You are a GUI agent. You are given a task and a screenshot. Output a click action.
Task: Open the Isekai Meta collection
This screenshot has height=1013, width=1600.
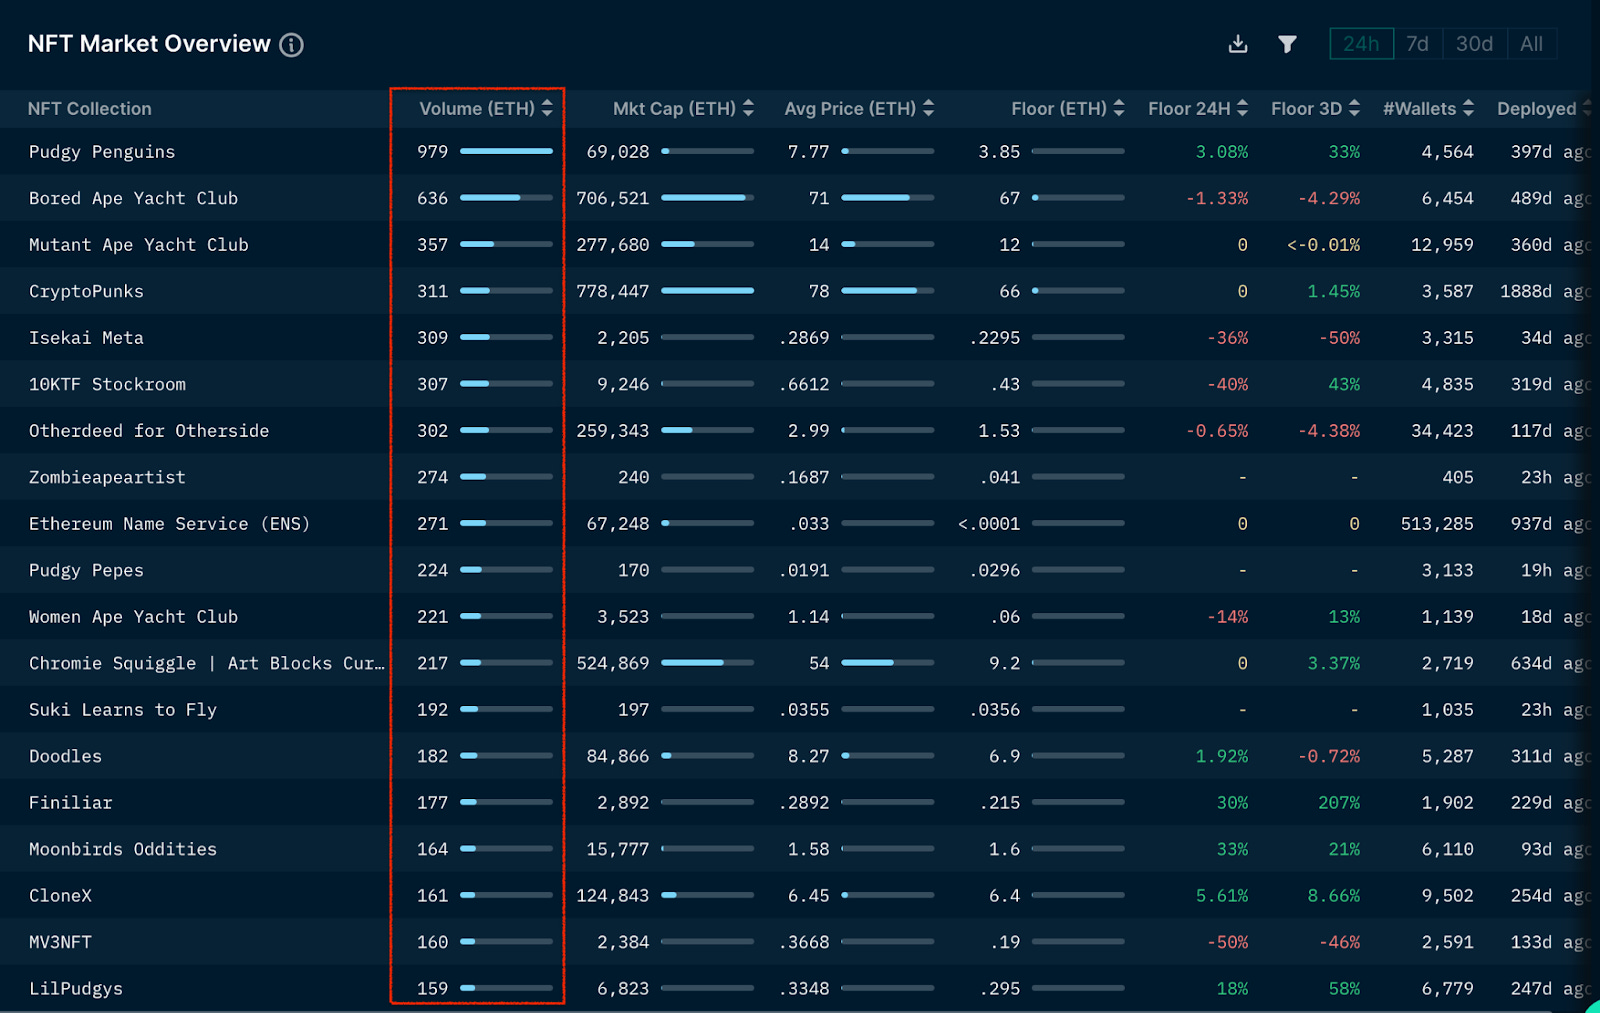(x=86, y=338)
